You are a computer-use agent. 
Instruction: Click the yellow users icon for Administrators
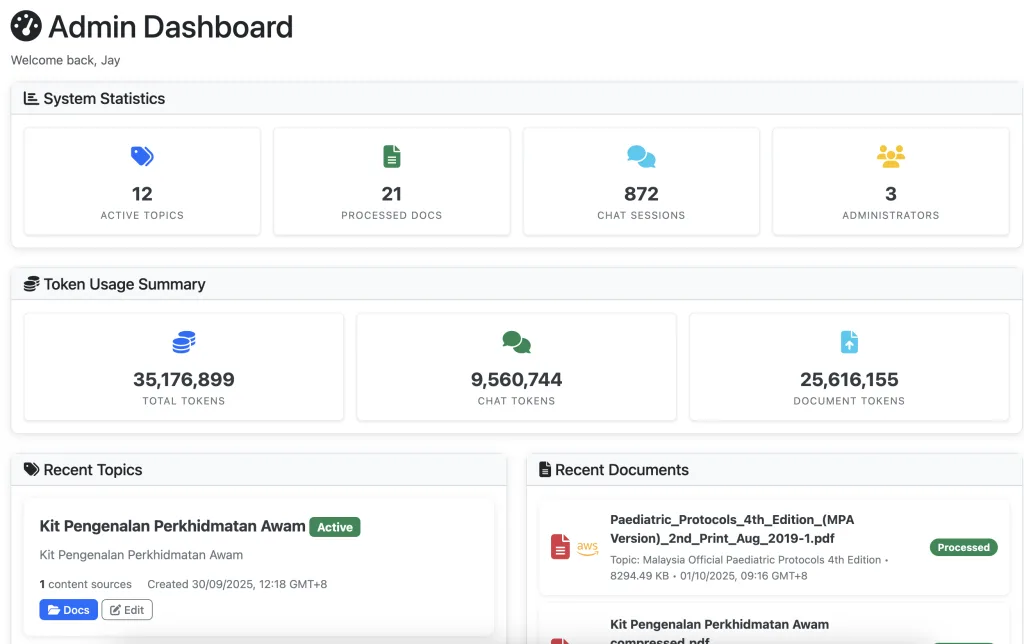[x=890, y=156]
